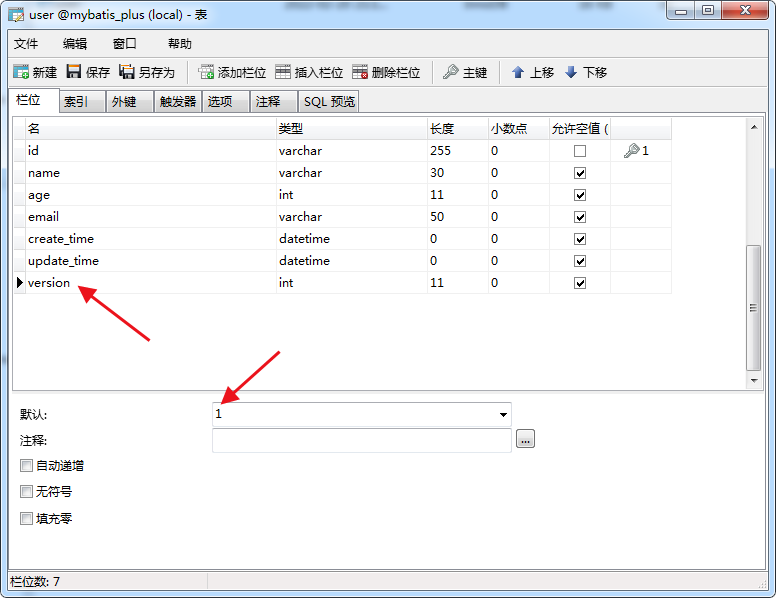Open the 文件 (File) menu
This screenshot has height=598, width=776.
pos(26,44)
